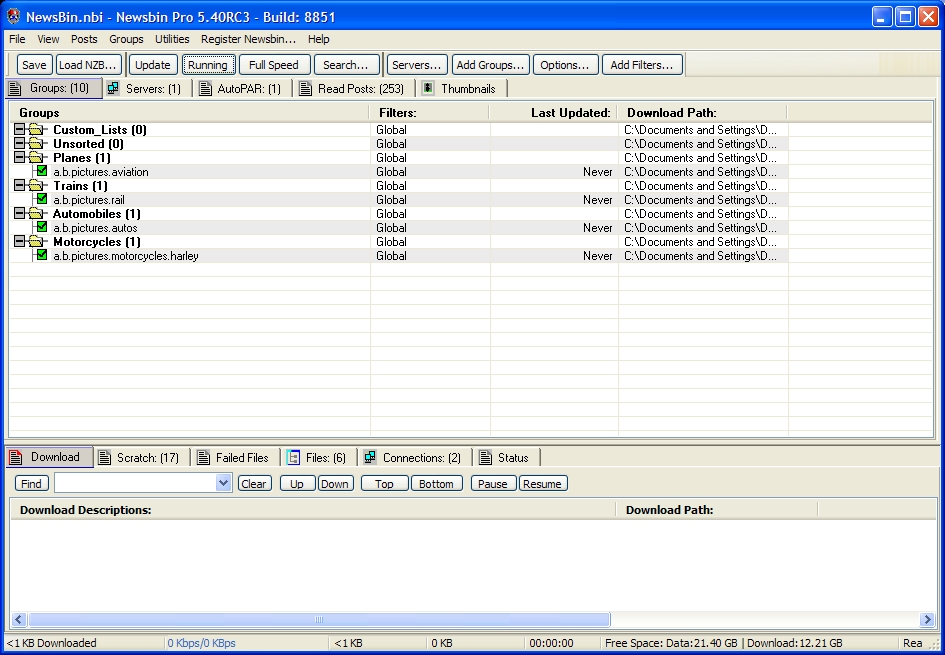The width and height of the screenshot is (945, 655).
Task: Move the item Down in the download list
Action: pyautogui.click(x=334, y=483)
